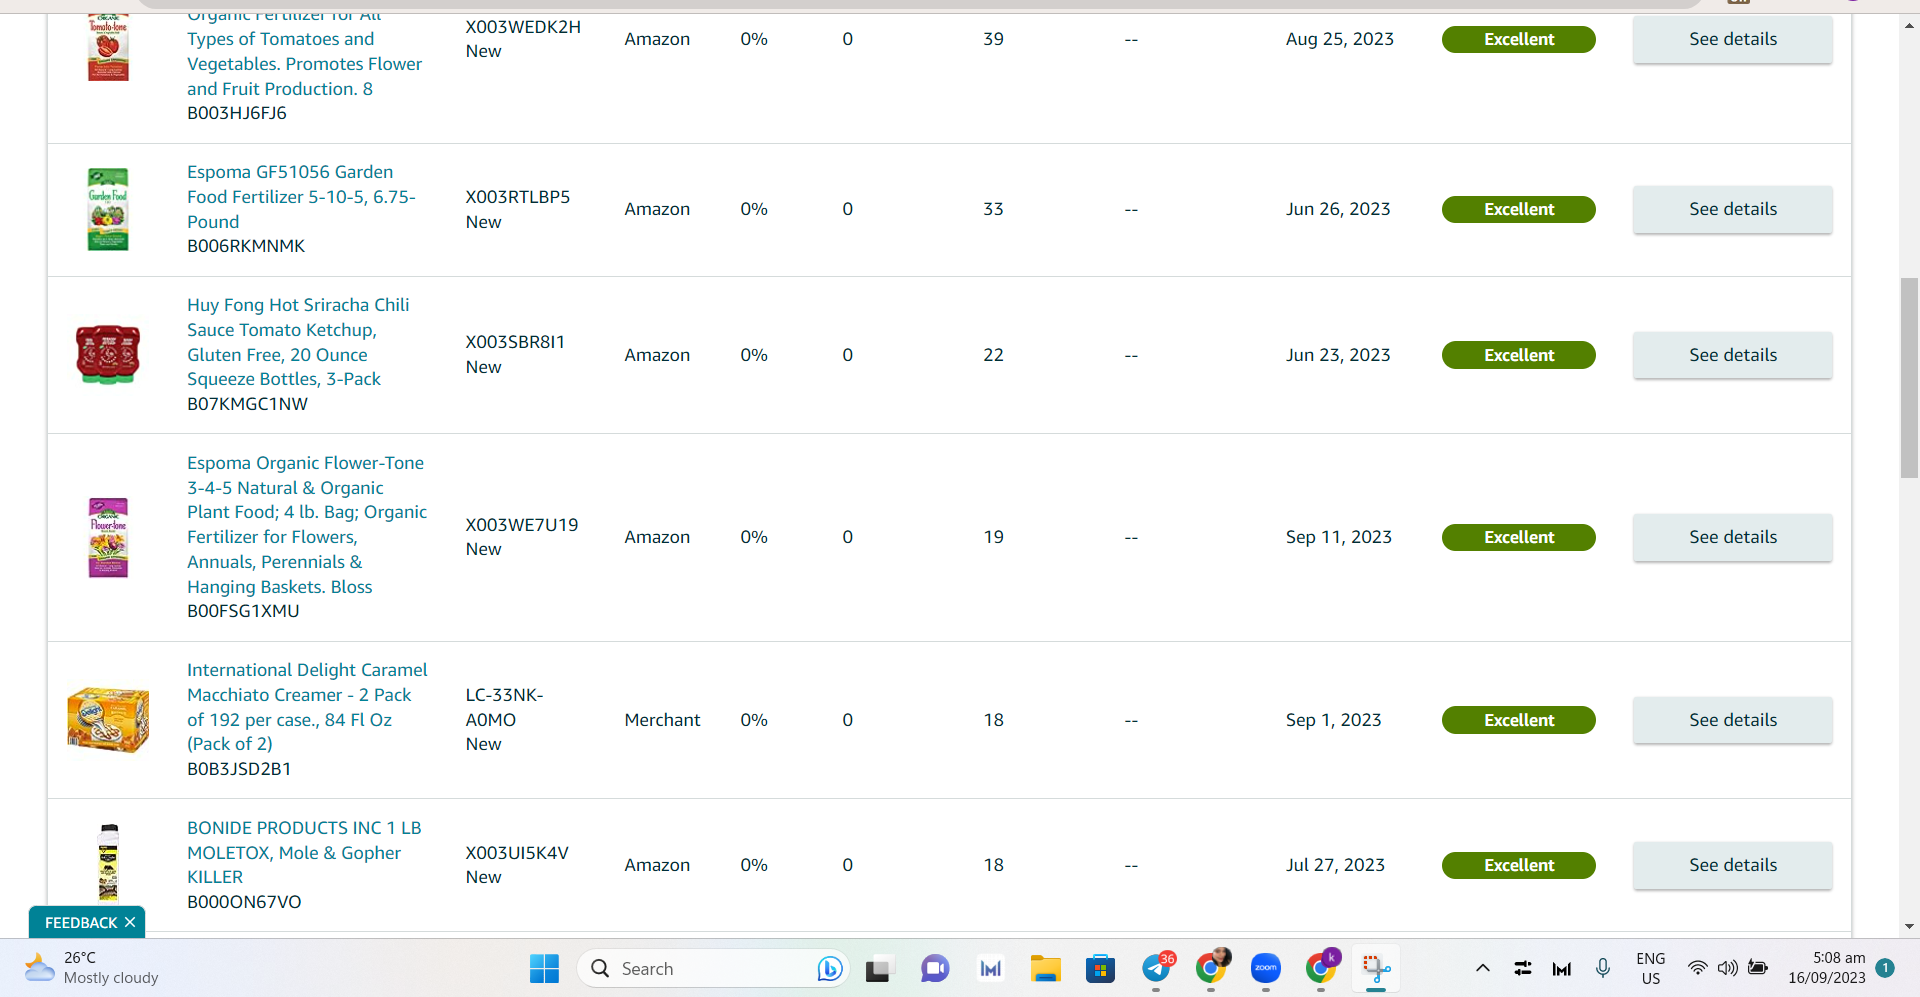Viewport: 1920px width, 997px height.
Task: Click the ENG US language indicator
Action: coord(1651,968)
